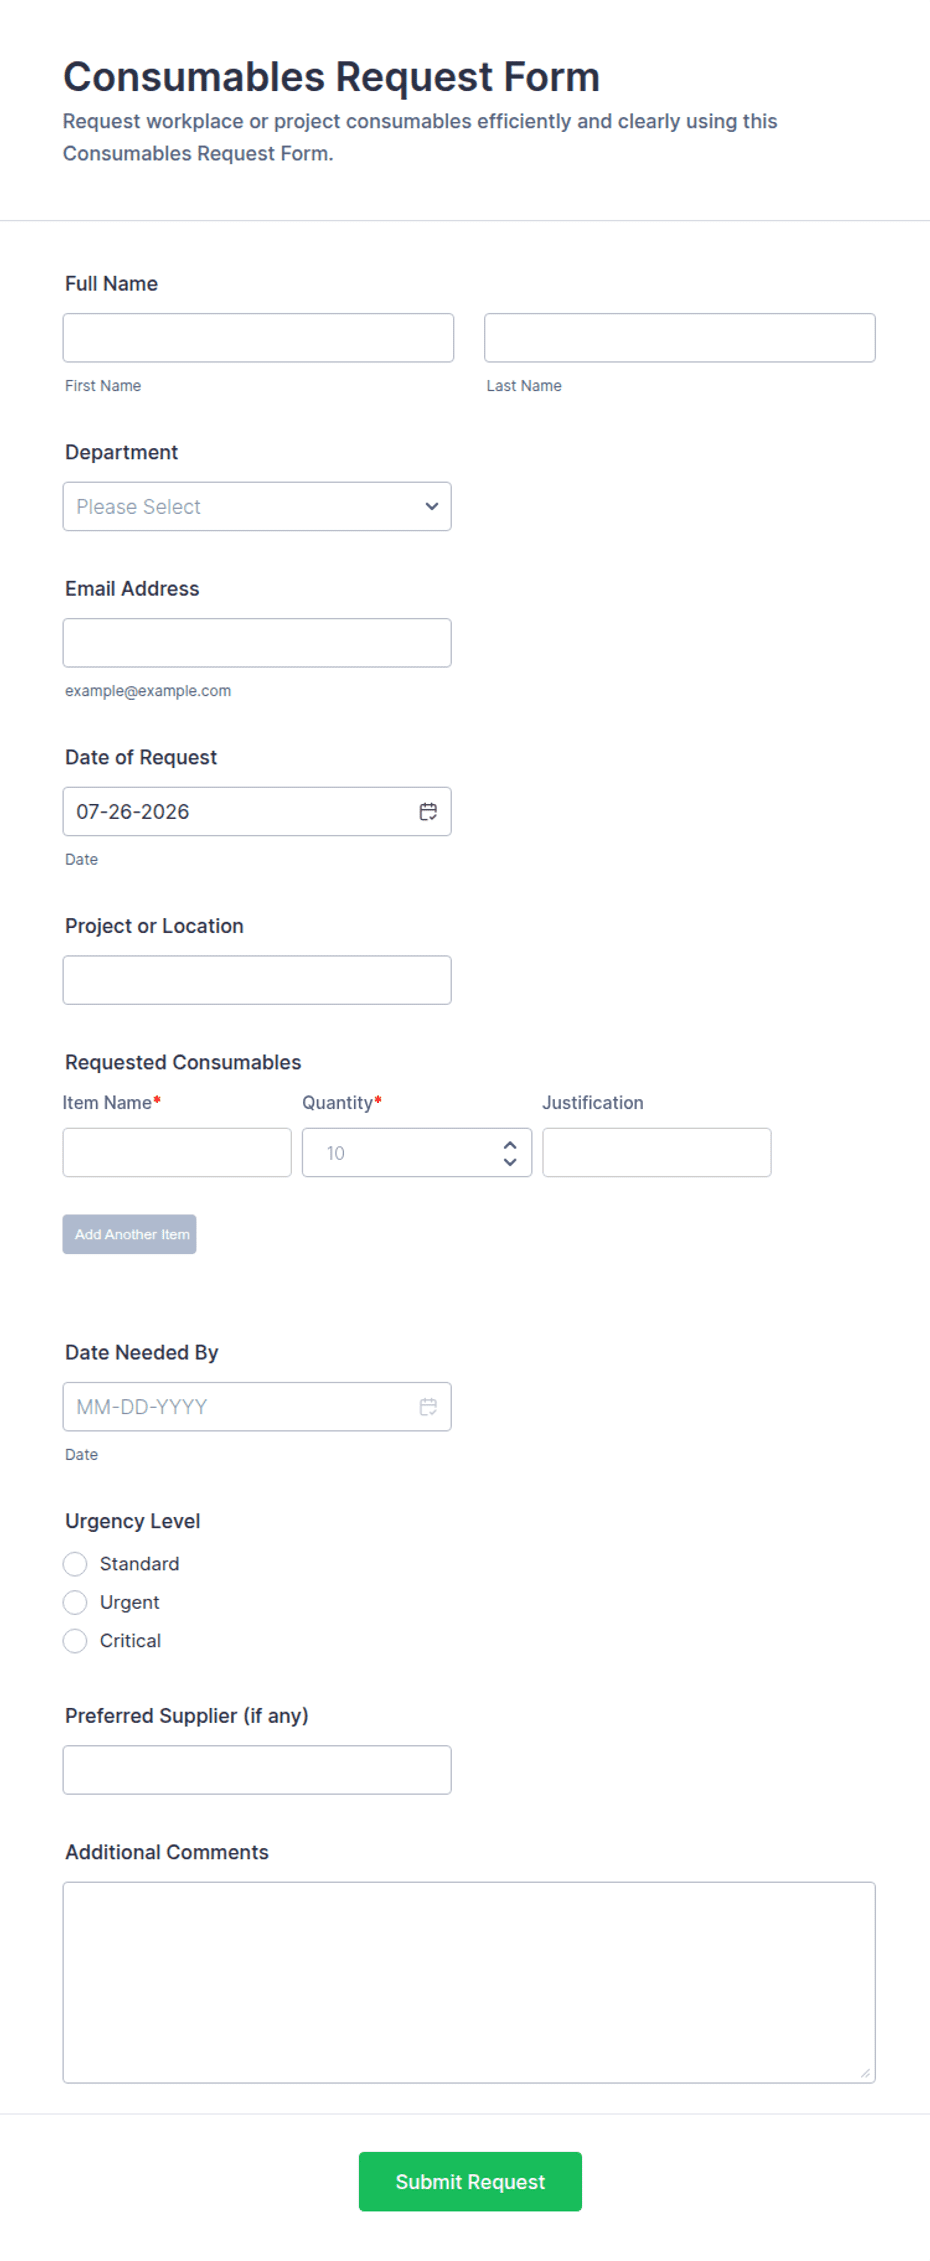
Task: Click the Project or Location field
Action: click(x=257, y=979)
